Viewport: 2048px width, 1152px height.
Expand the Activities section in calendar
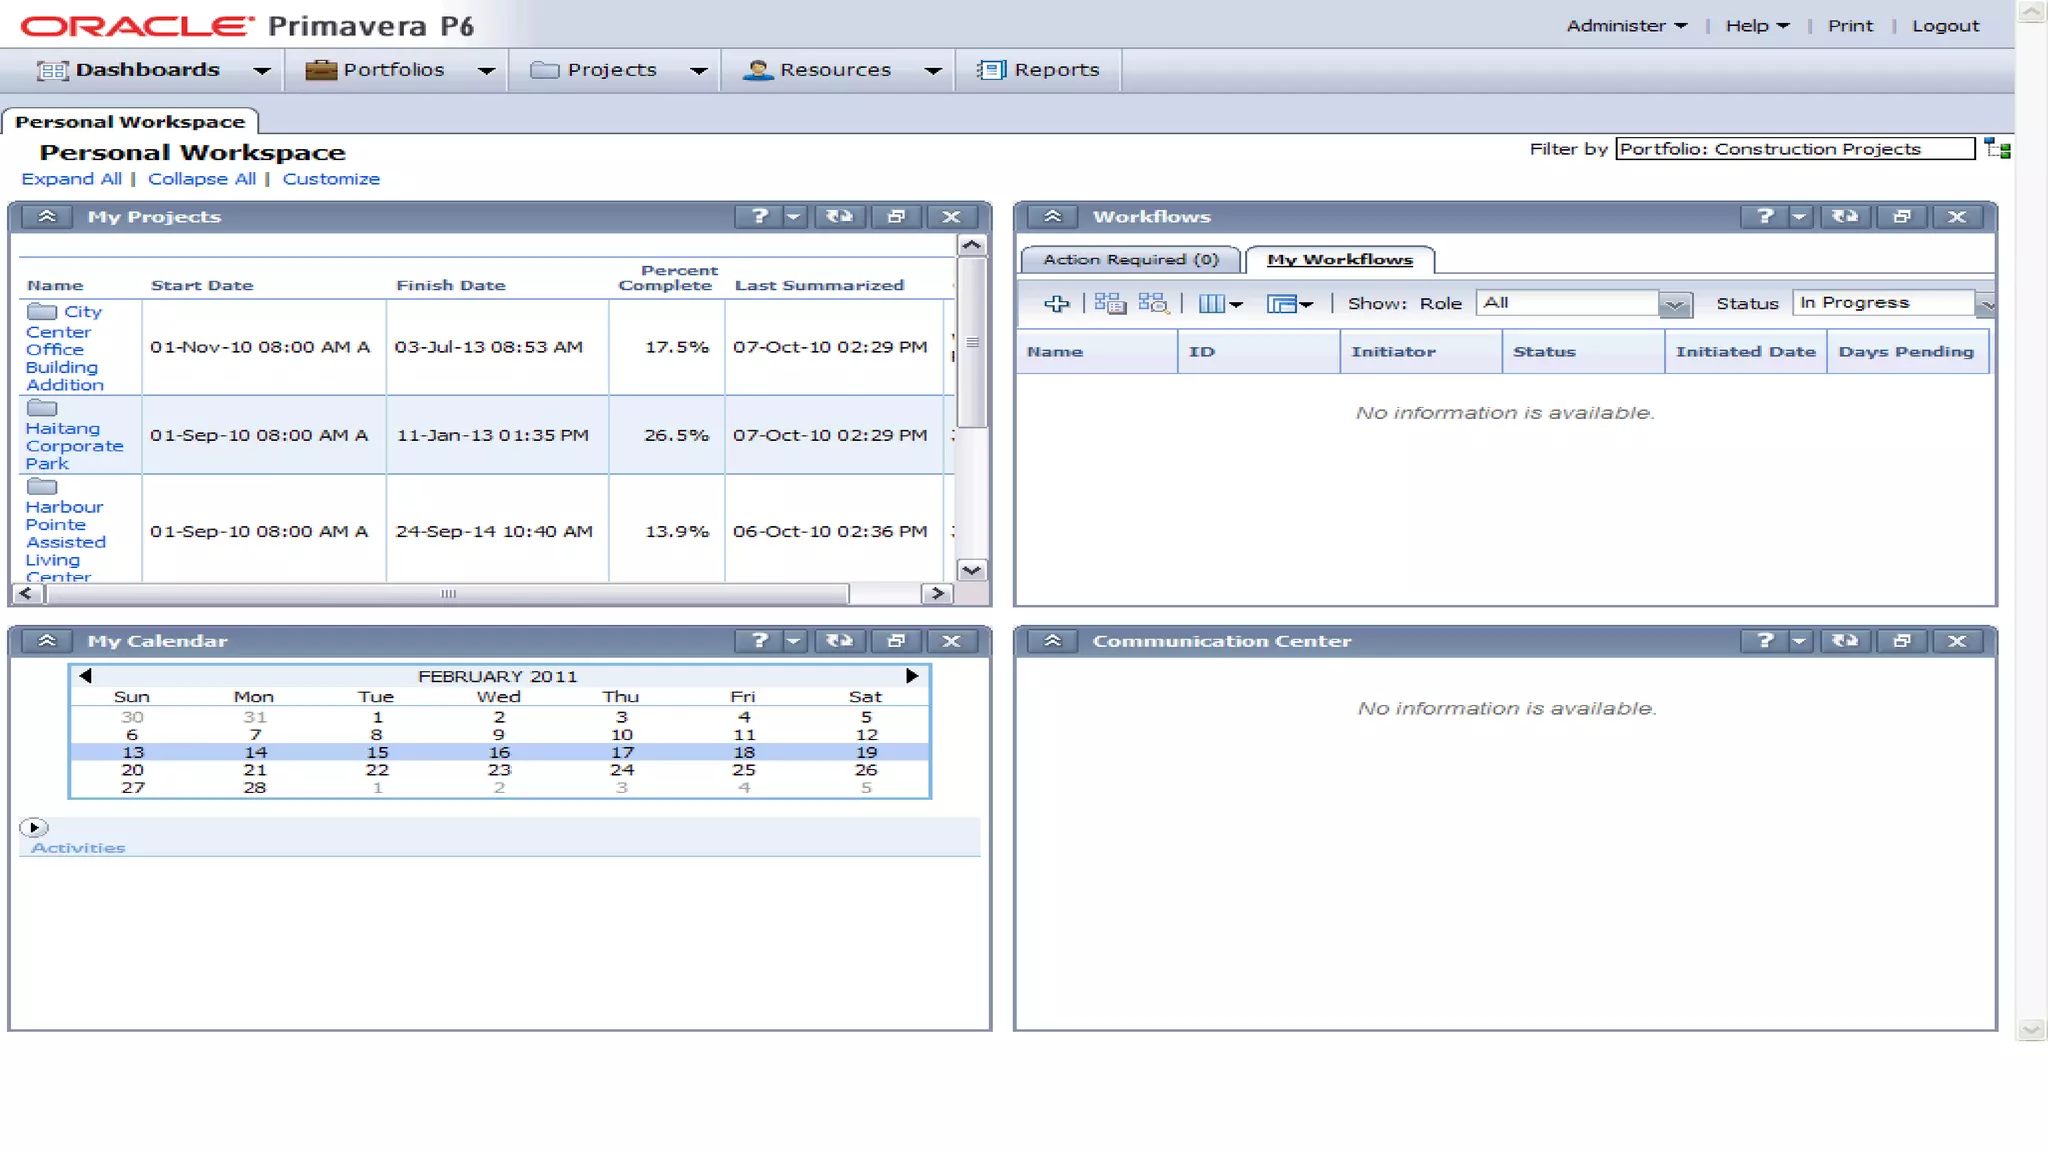[34, 828]
